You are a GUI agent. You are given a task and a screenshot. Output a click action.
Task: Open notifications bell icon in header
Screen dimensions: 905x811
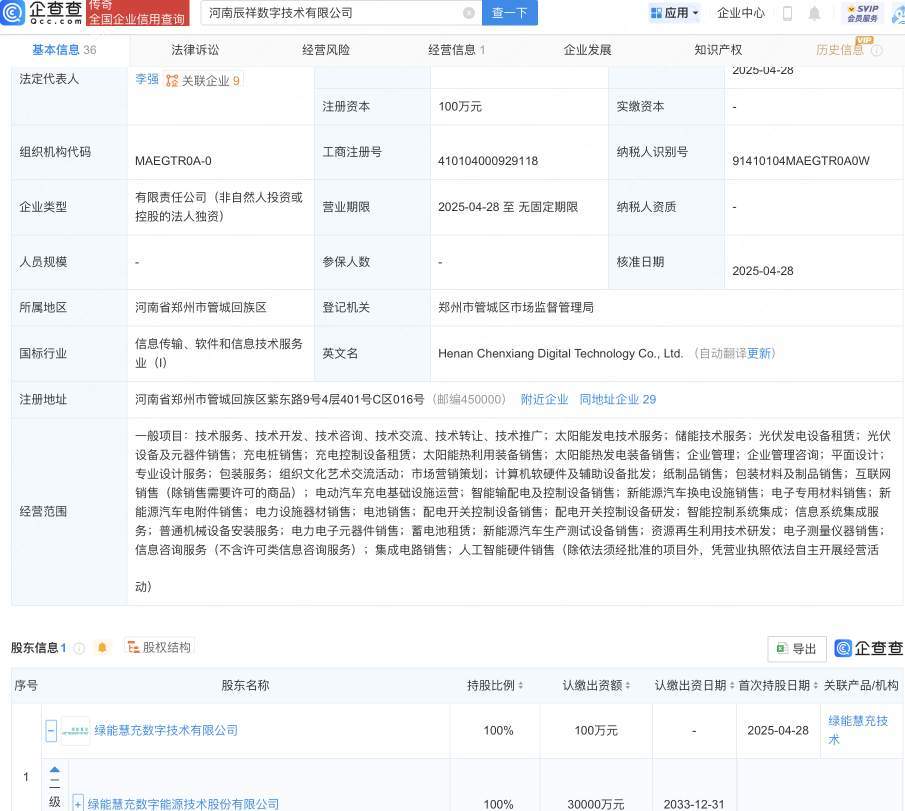pyautogui.click(x=814, y=13)
